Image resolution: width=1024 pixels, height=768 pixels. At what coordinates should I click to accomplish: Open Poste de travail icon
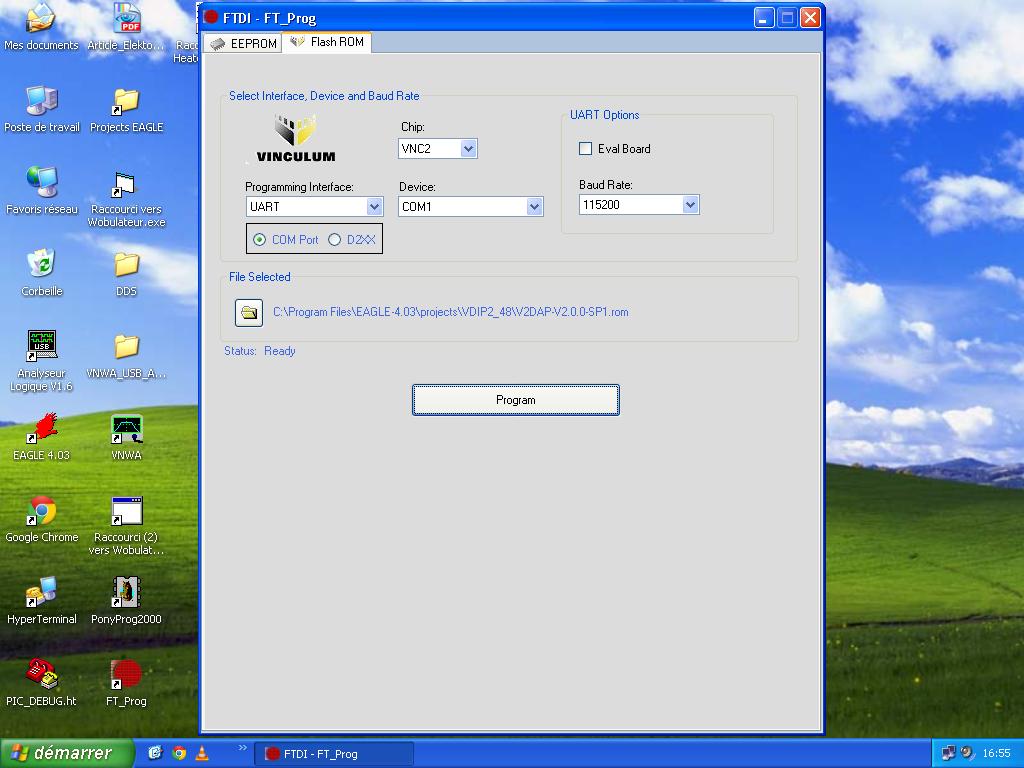tap(42, 109)
